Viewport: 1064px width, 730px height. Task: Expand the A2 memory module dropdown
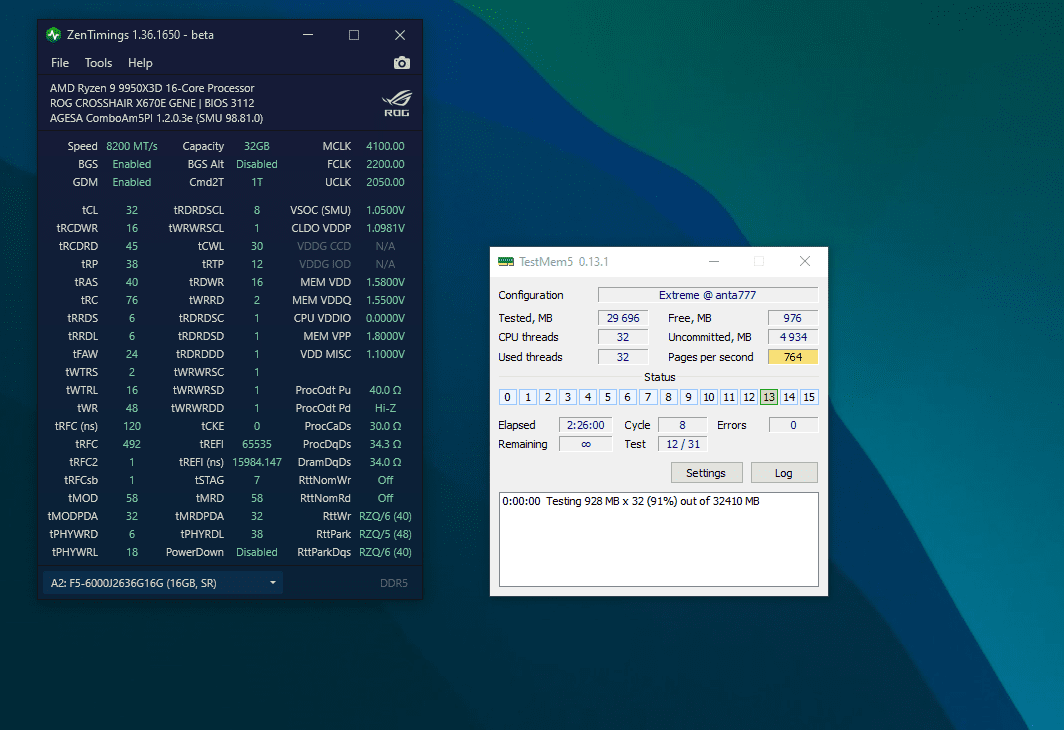click(x=163, y=583)
